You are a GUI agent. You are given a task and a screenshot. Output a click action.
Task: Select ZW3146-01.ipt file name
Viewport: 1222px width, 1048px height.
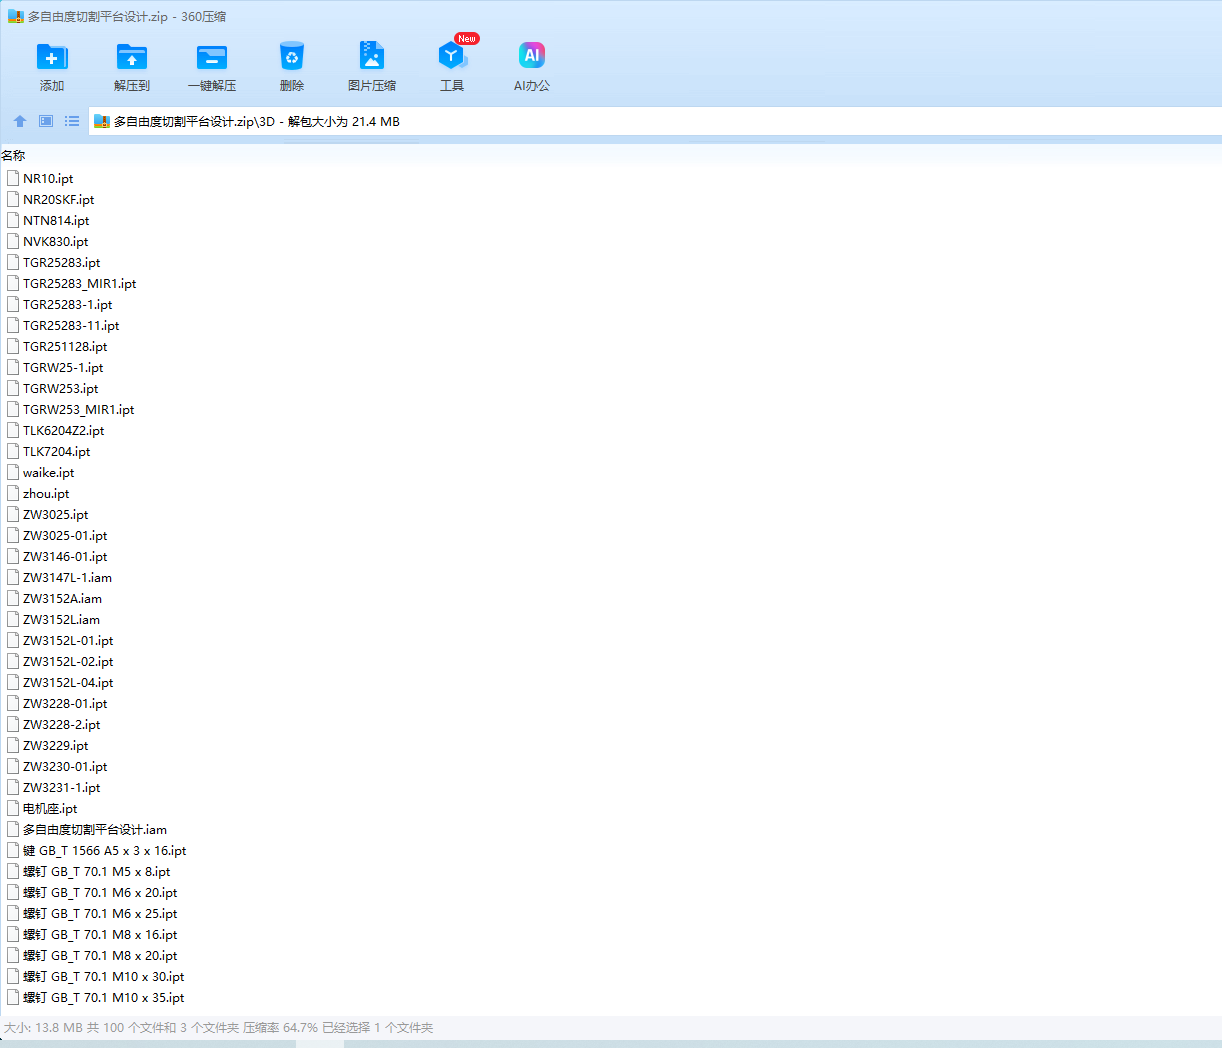65,556
